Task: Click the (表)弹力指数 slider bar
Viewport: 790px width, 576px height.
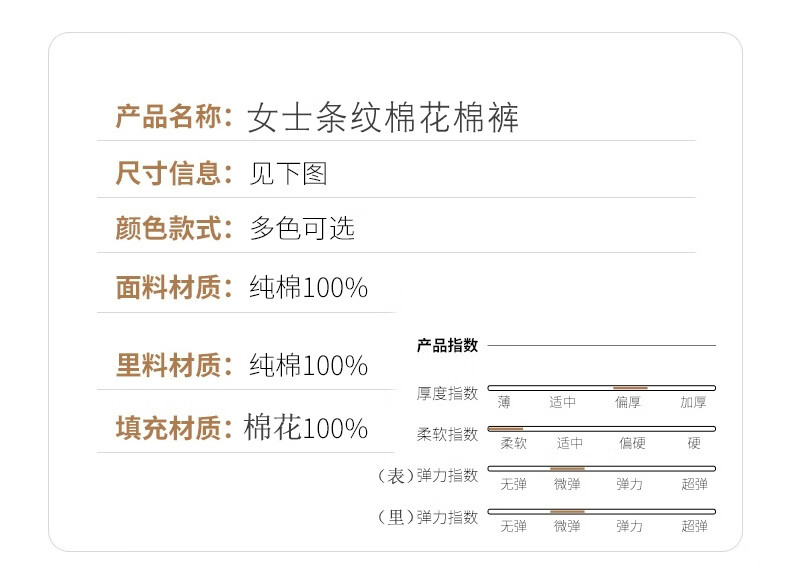Action: 601,468
